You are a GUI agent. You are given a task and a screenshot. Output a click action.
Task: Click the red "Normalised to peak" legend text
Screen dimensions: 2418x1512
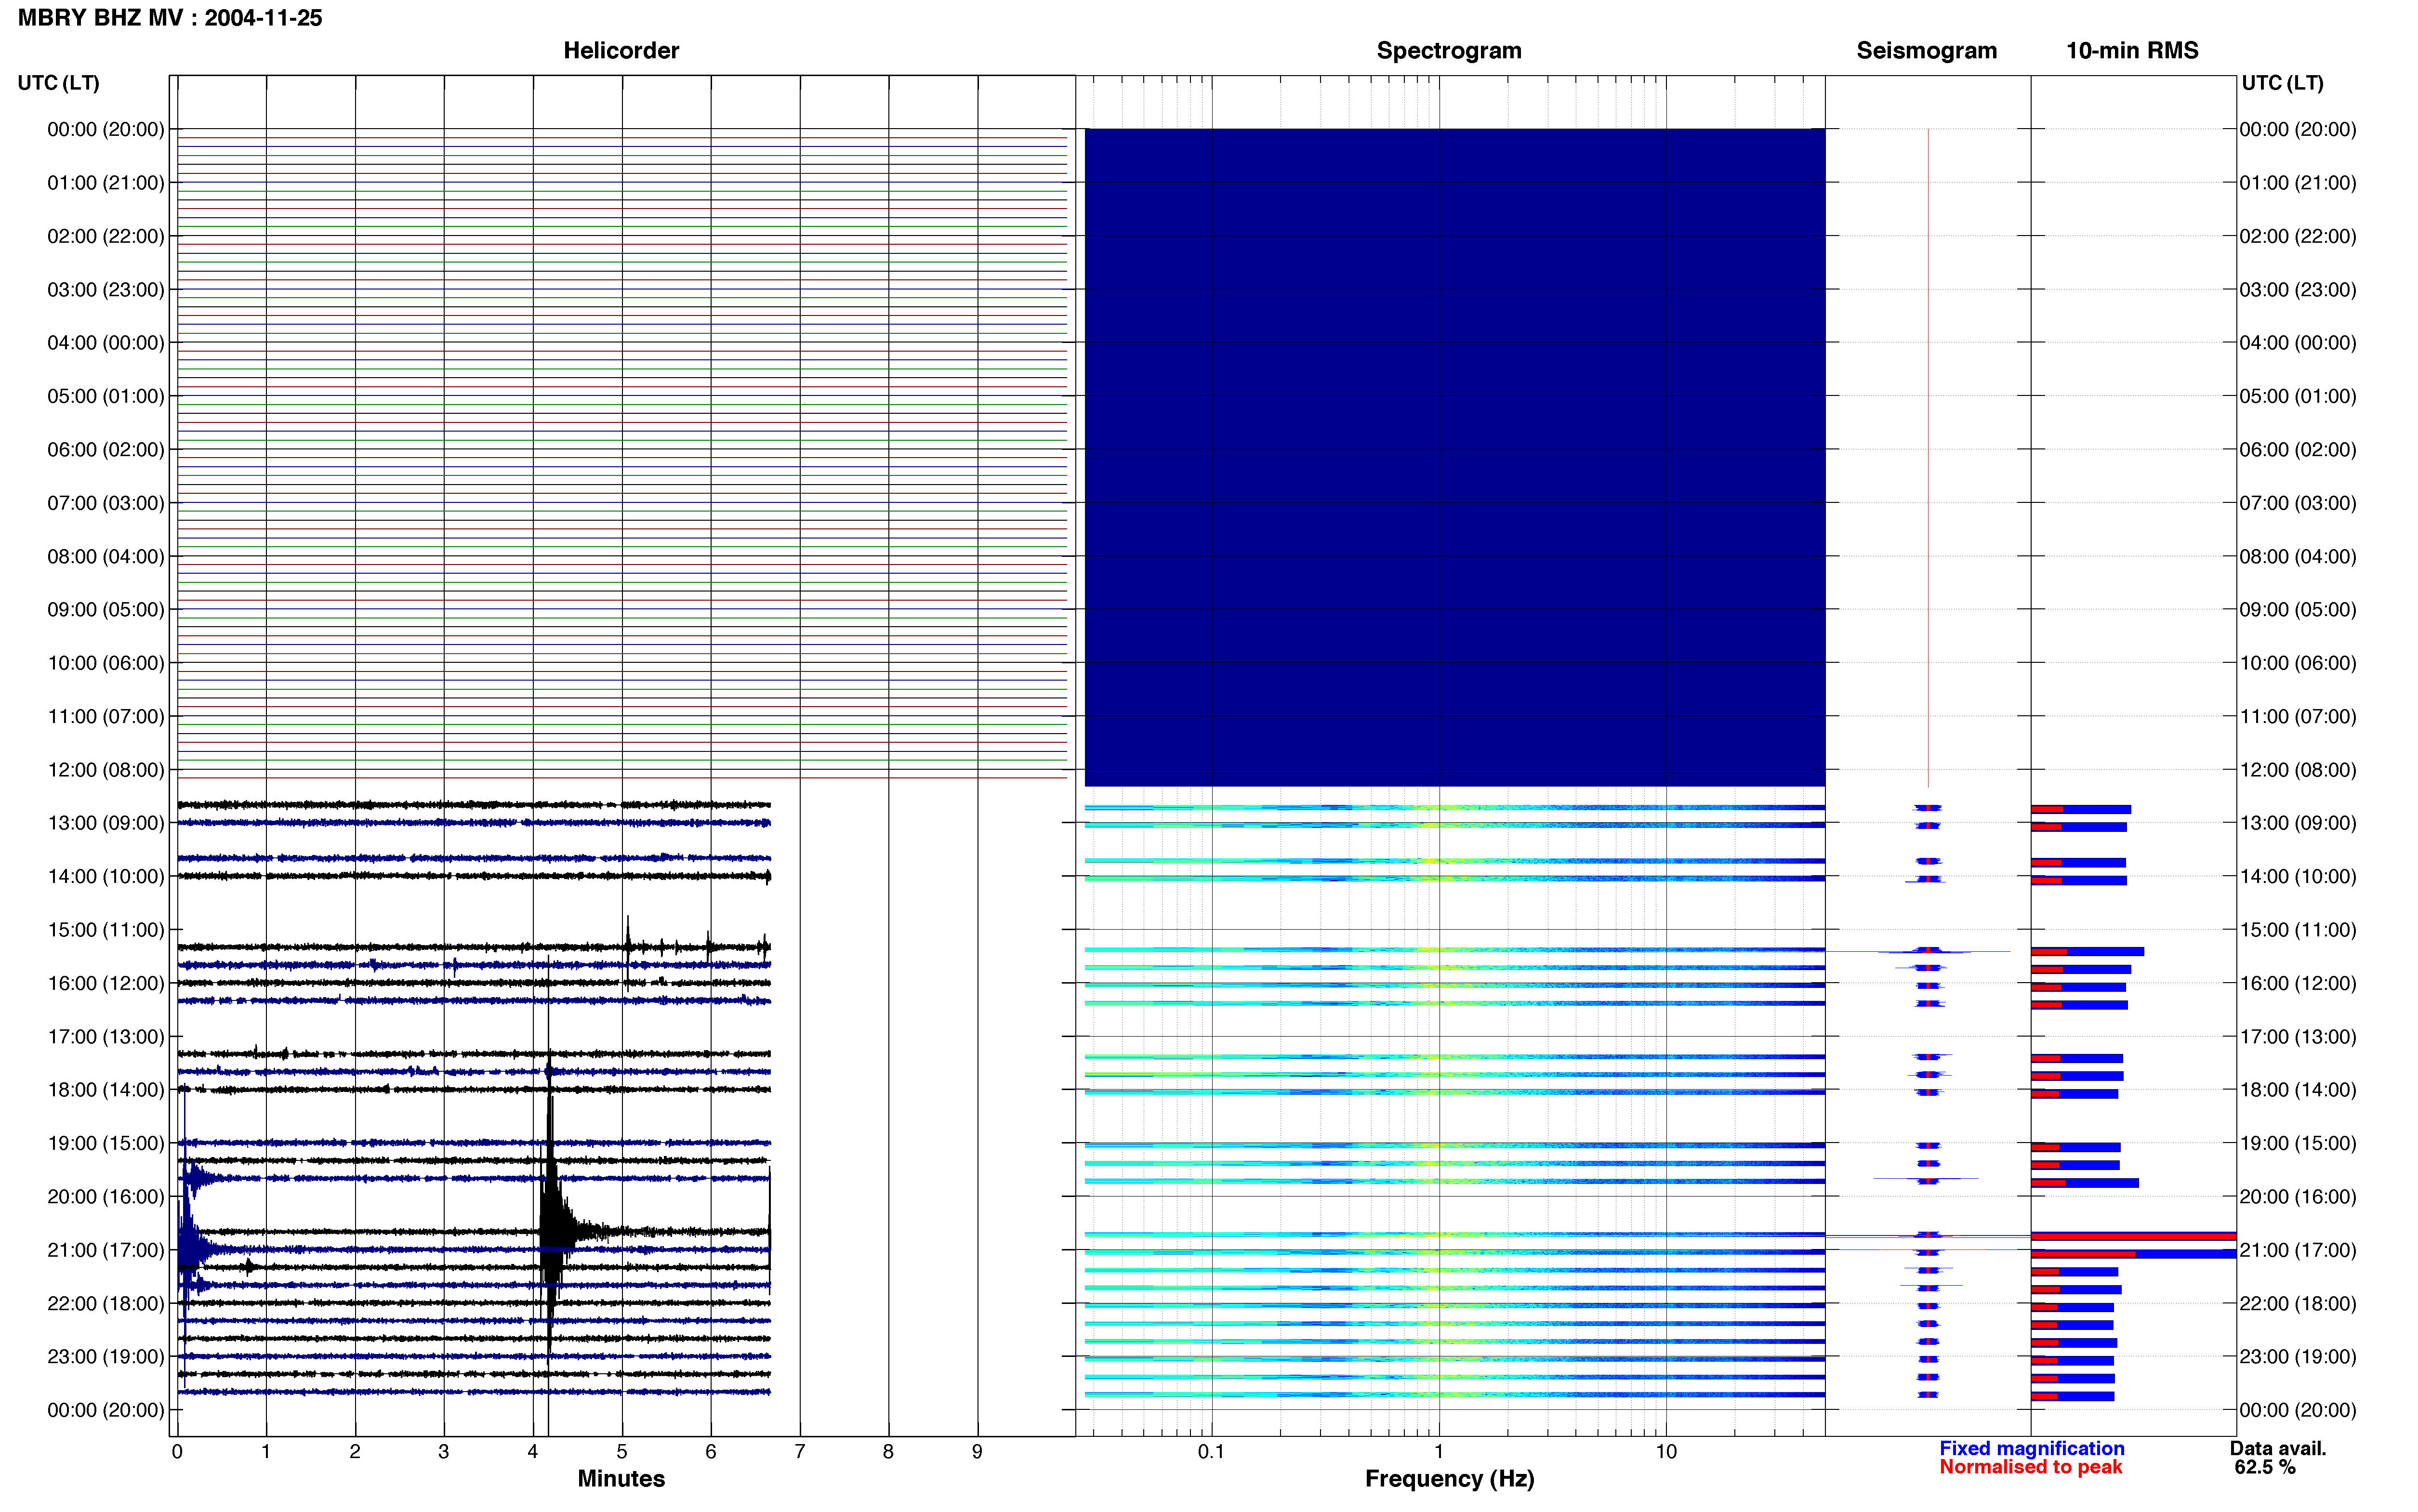2030,1467
